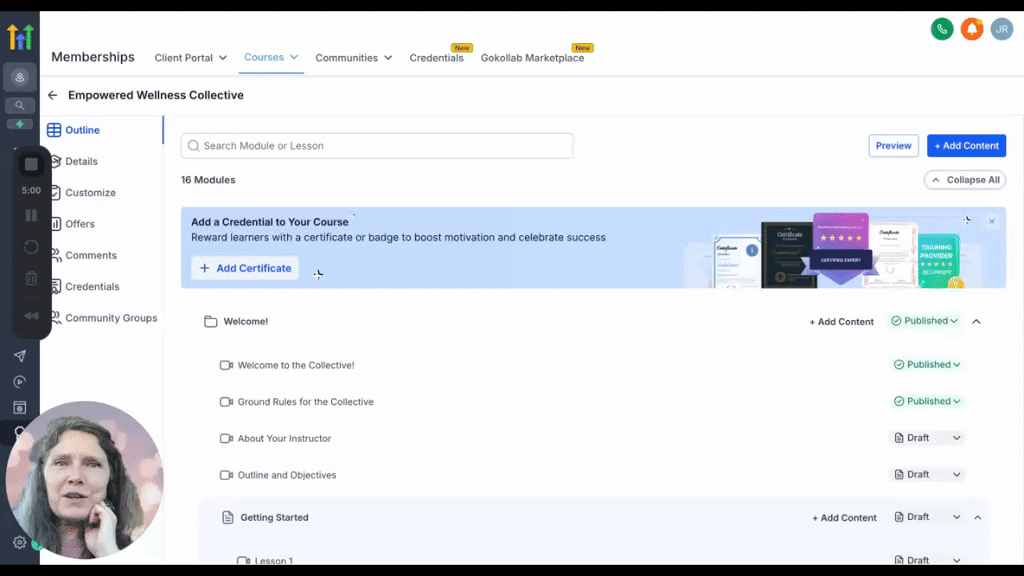Viewport: 1024px width, 576px height.
Task: Click the video icon beside Outline and Objectives
Action: coord(226,475)
